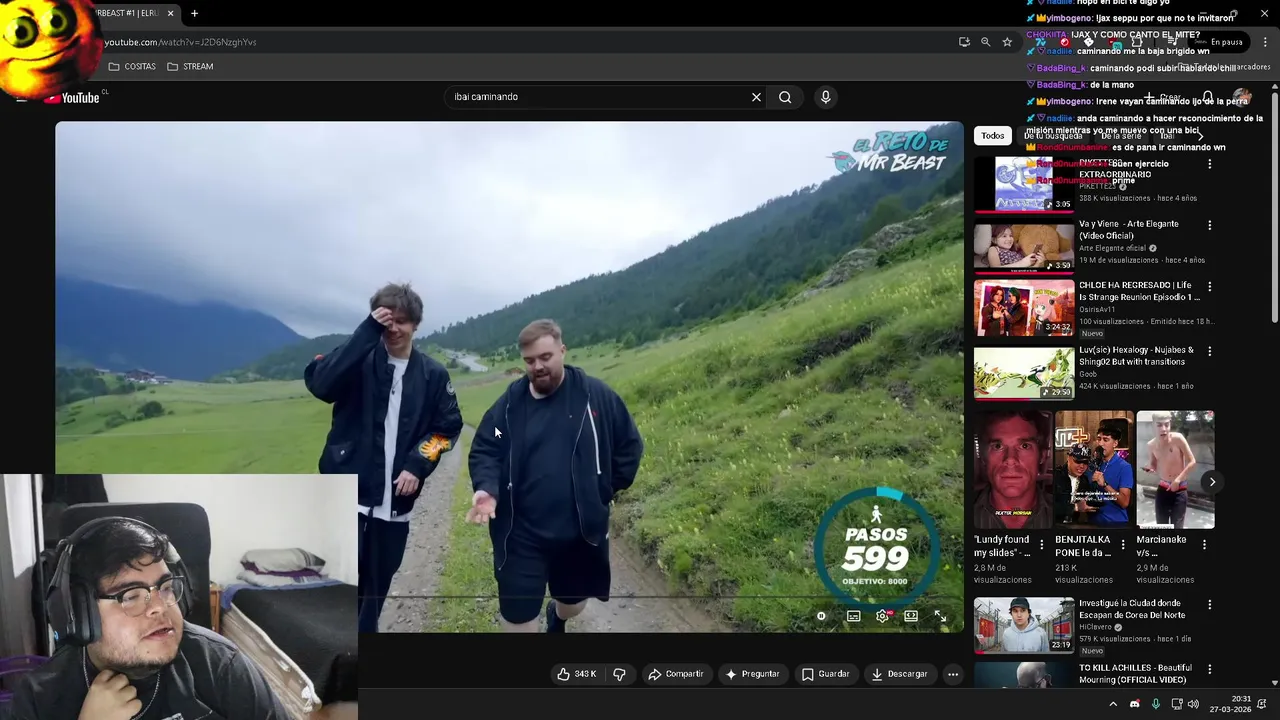Open the 'CHLOE HA REGRESADO' video thumbnail

(x=1024, y=308)
